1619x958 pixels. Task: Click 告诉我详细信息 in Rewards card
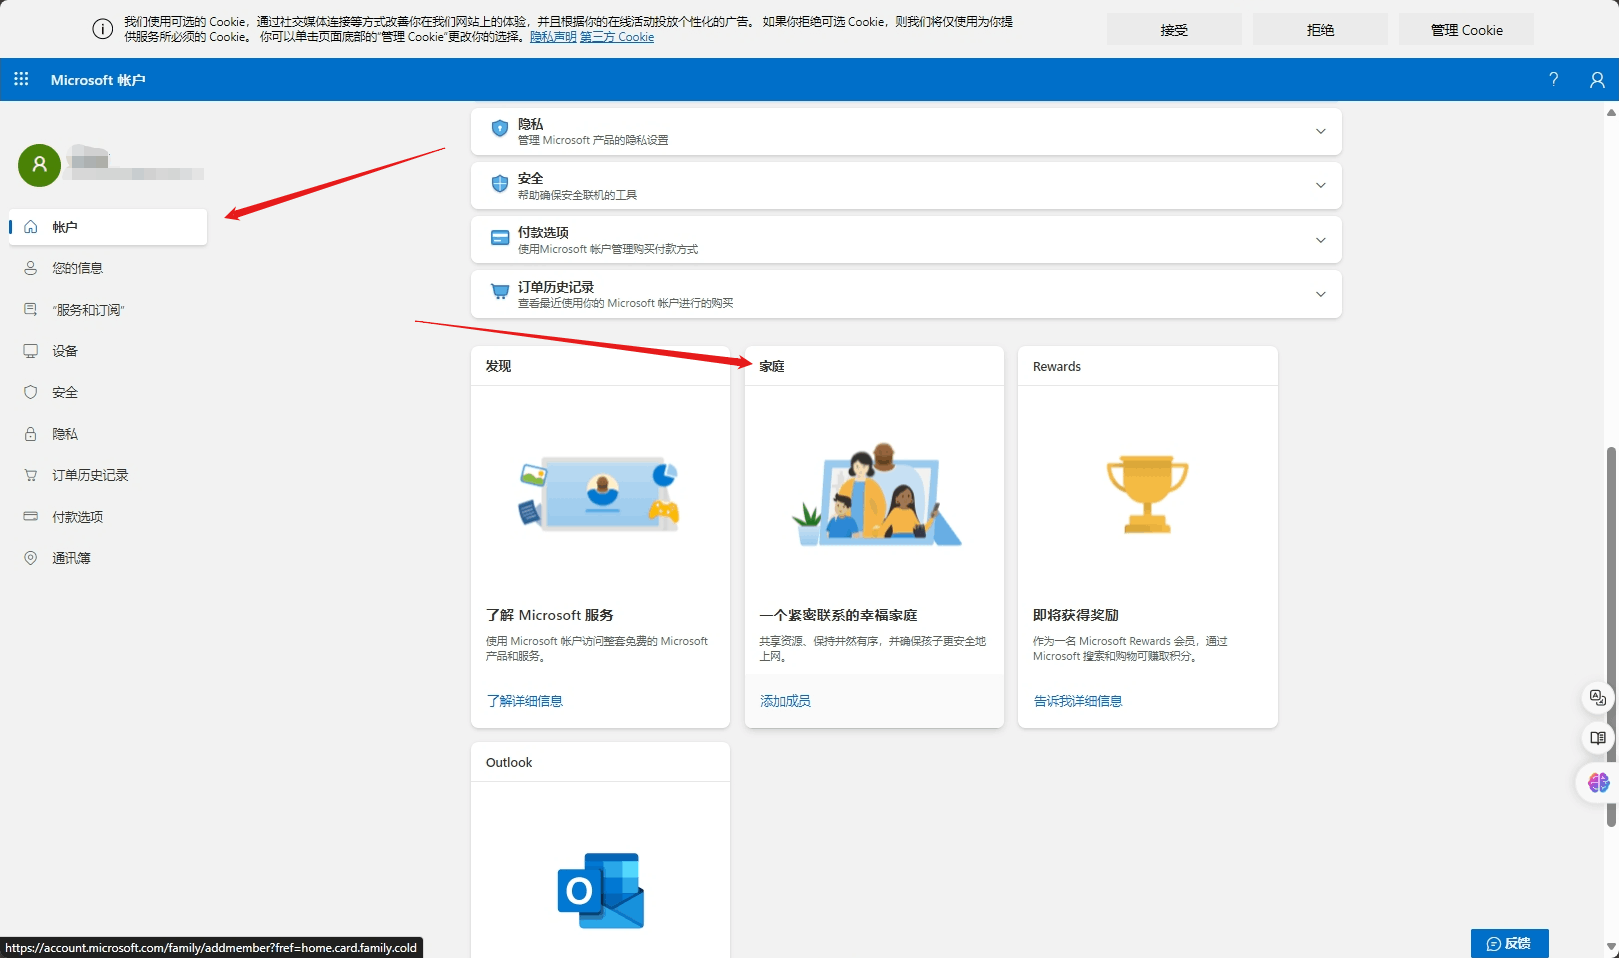(1078, 701)
